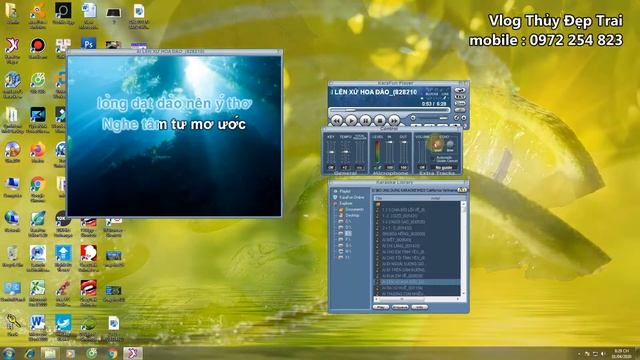Open the No guide dropdown
640x360 pixels.
[444, 167]
